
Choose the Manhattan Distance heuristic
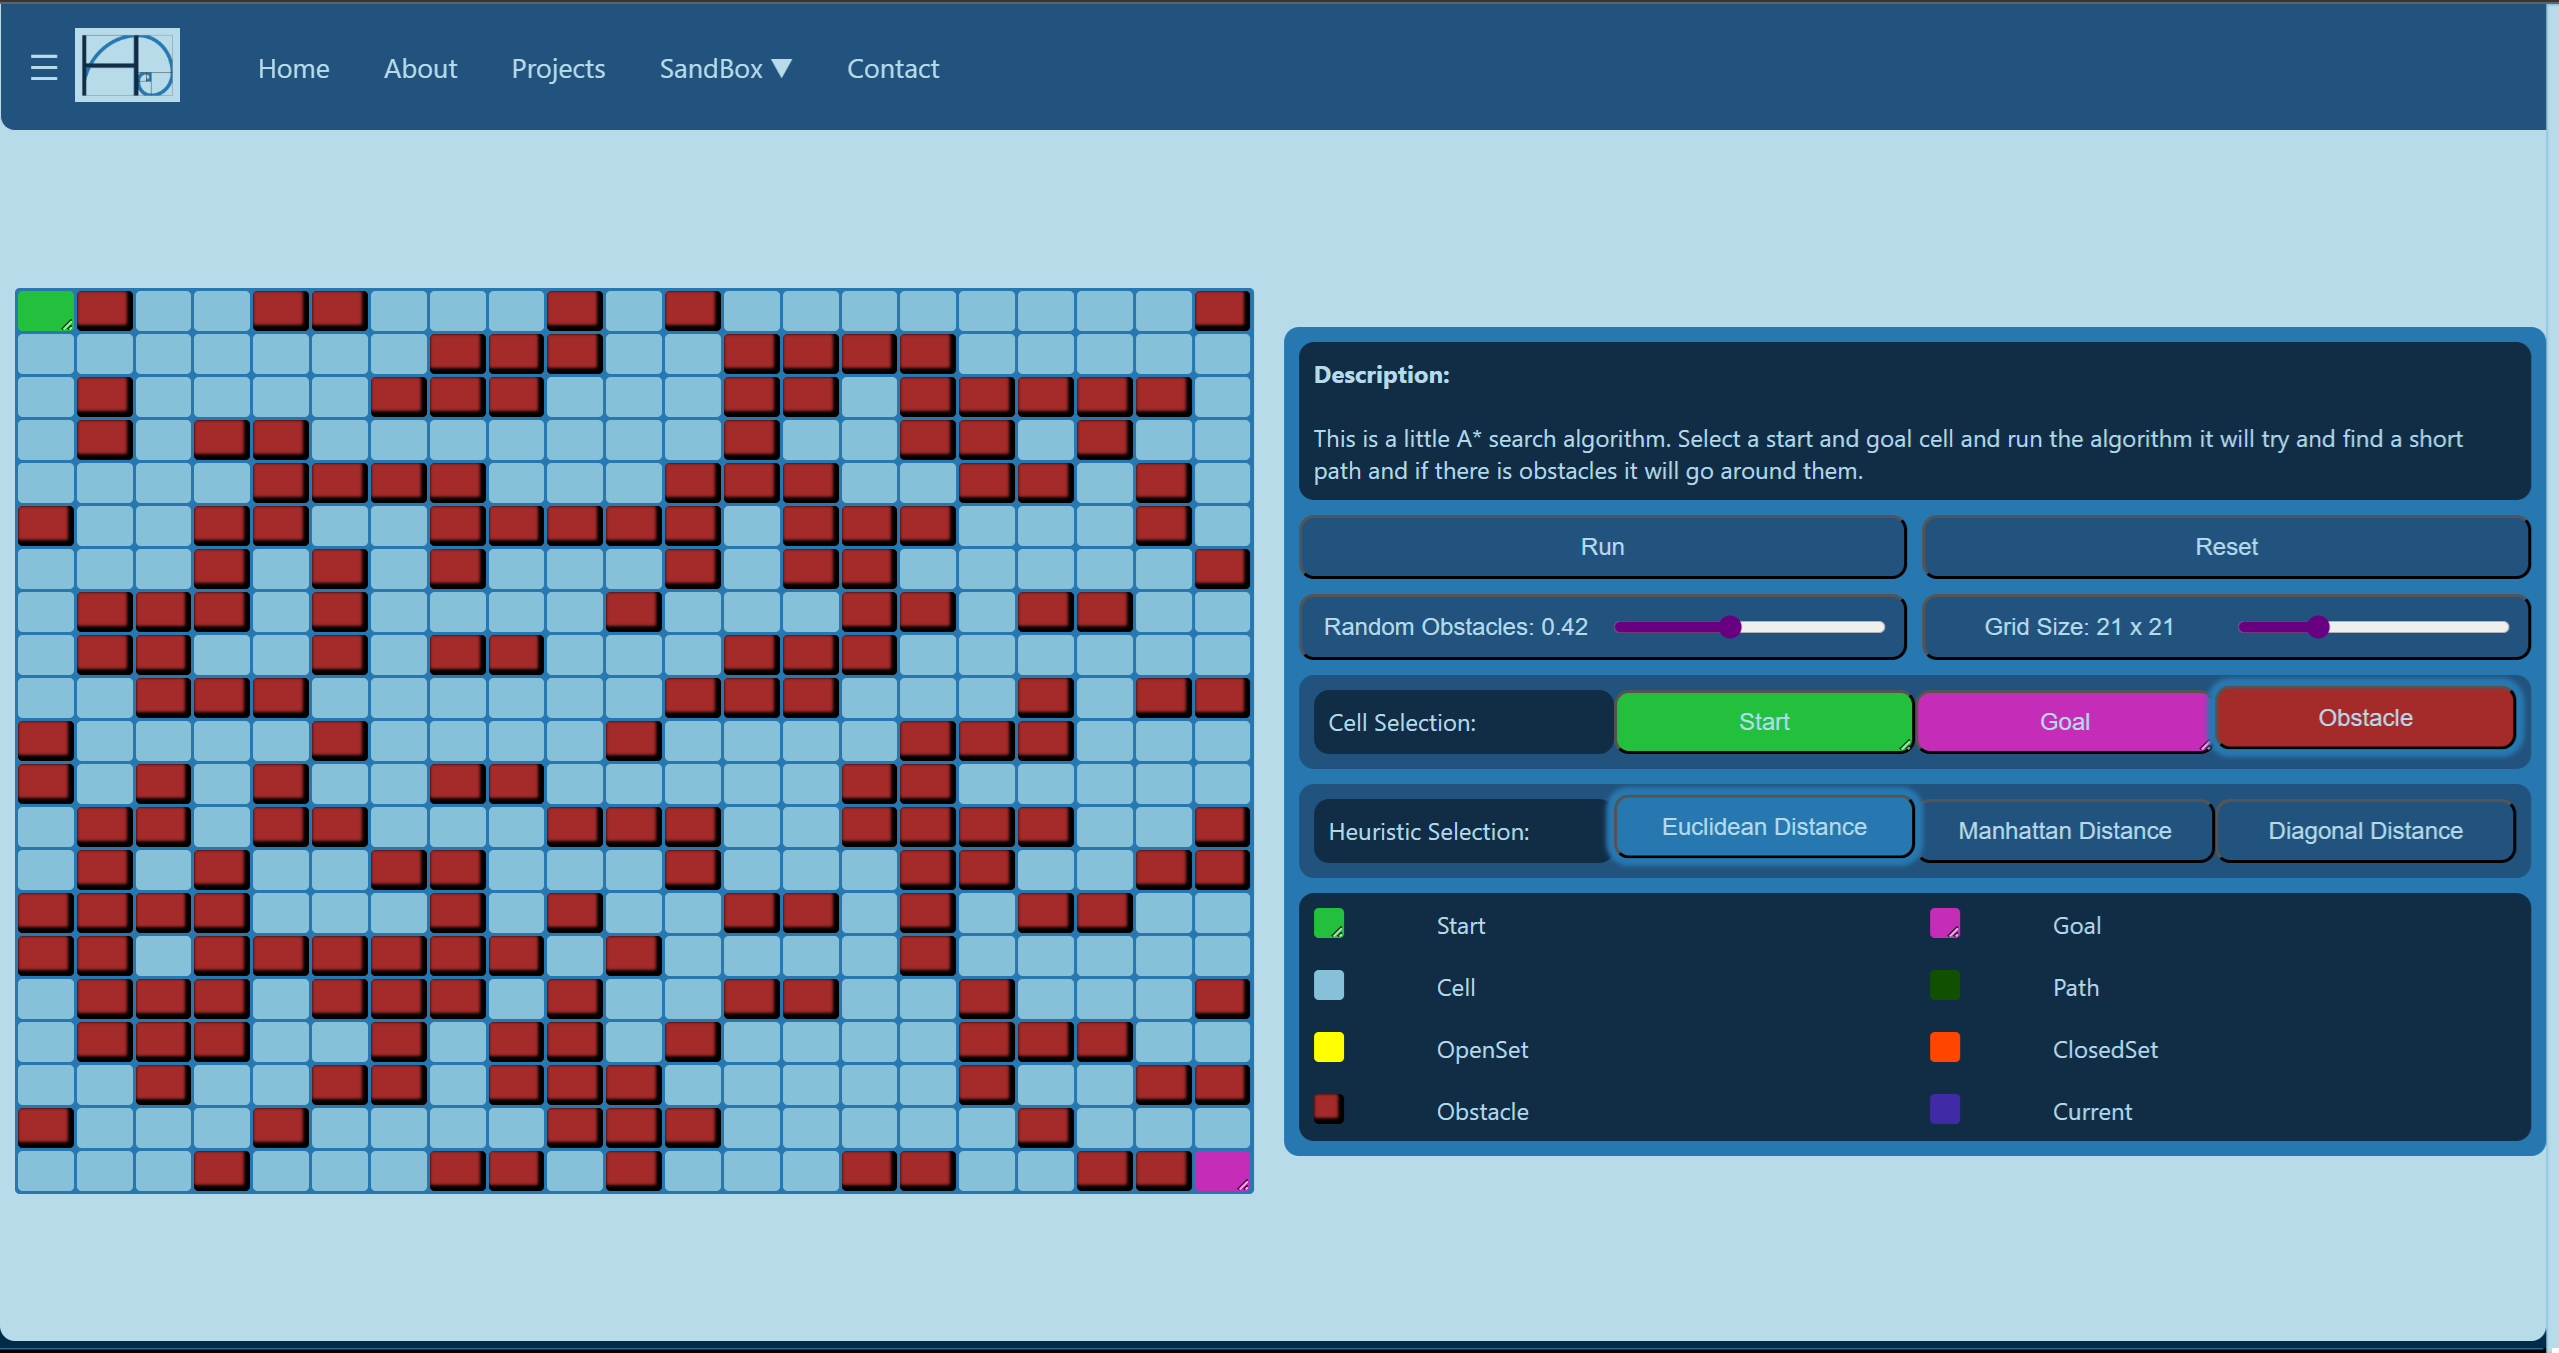[x=2064, y=831]
